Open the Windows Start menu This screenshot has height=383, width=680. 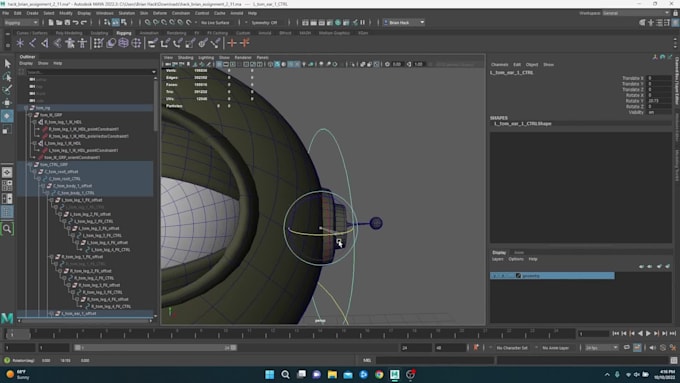269,374
